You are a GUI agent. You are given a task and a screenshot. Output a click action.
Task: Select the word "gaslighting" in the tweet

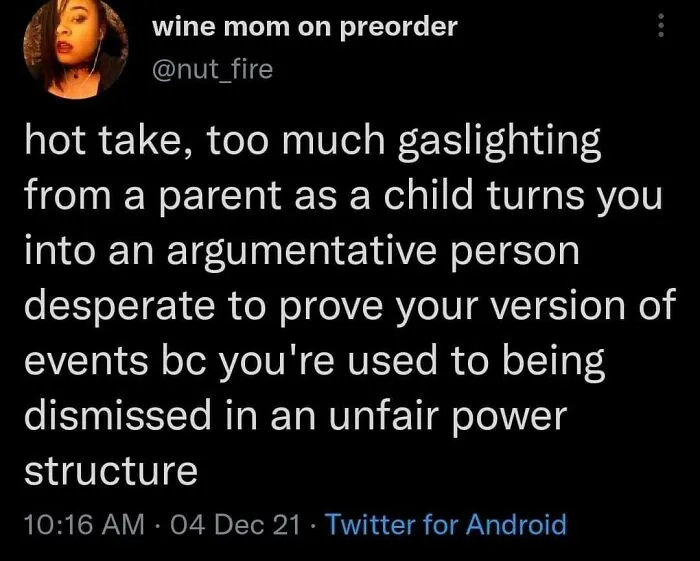tap(499, 142)
